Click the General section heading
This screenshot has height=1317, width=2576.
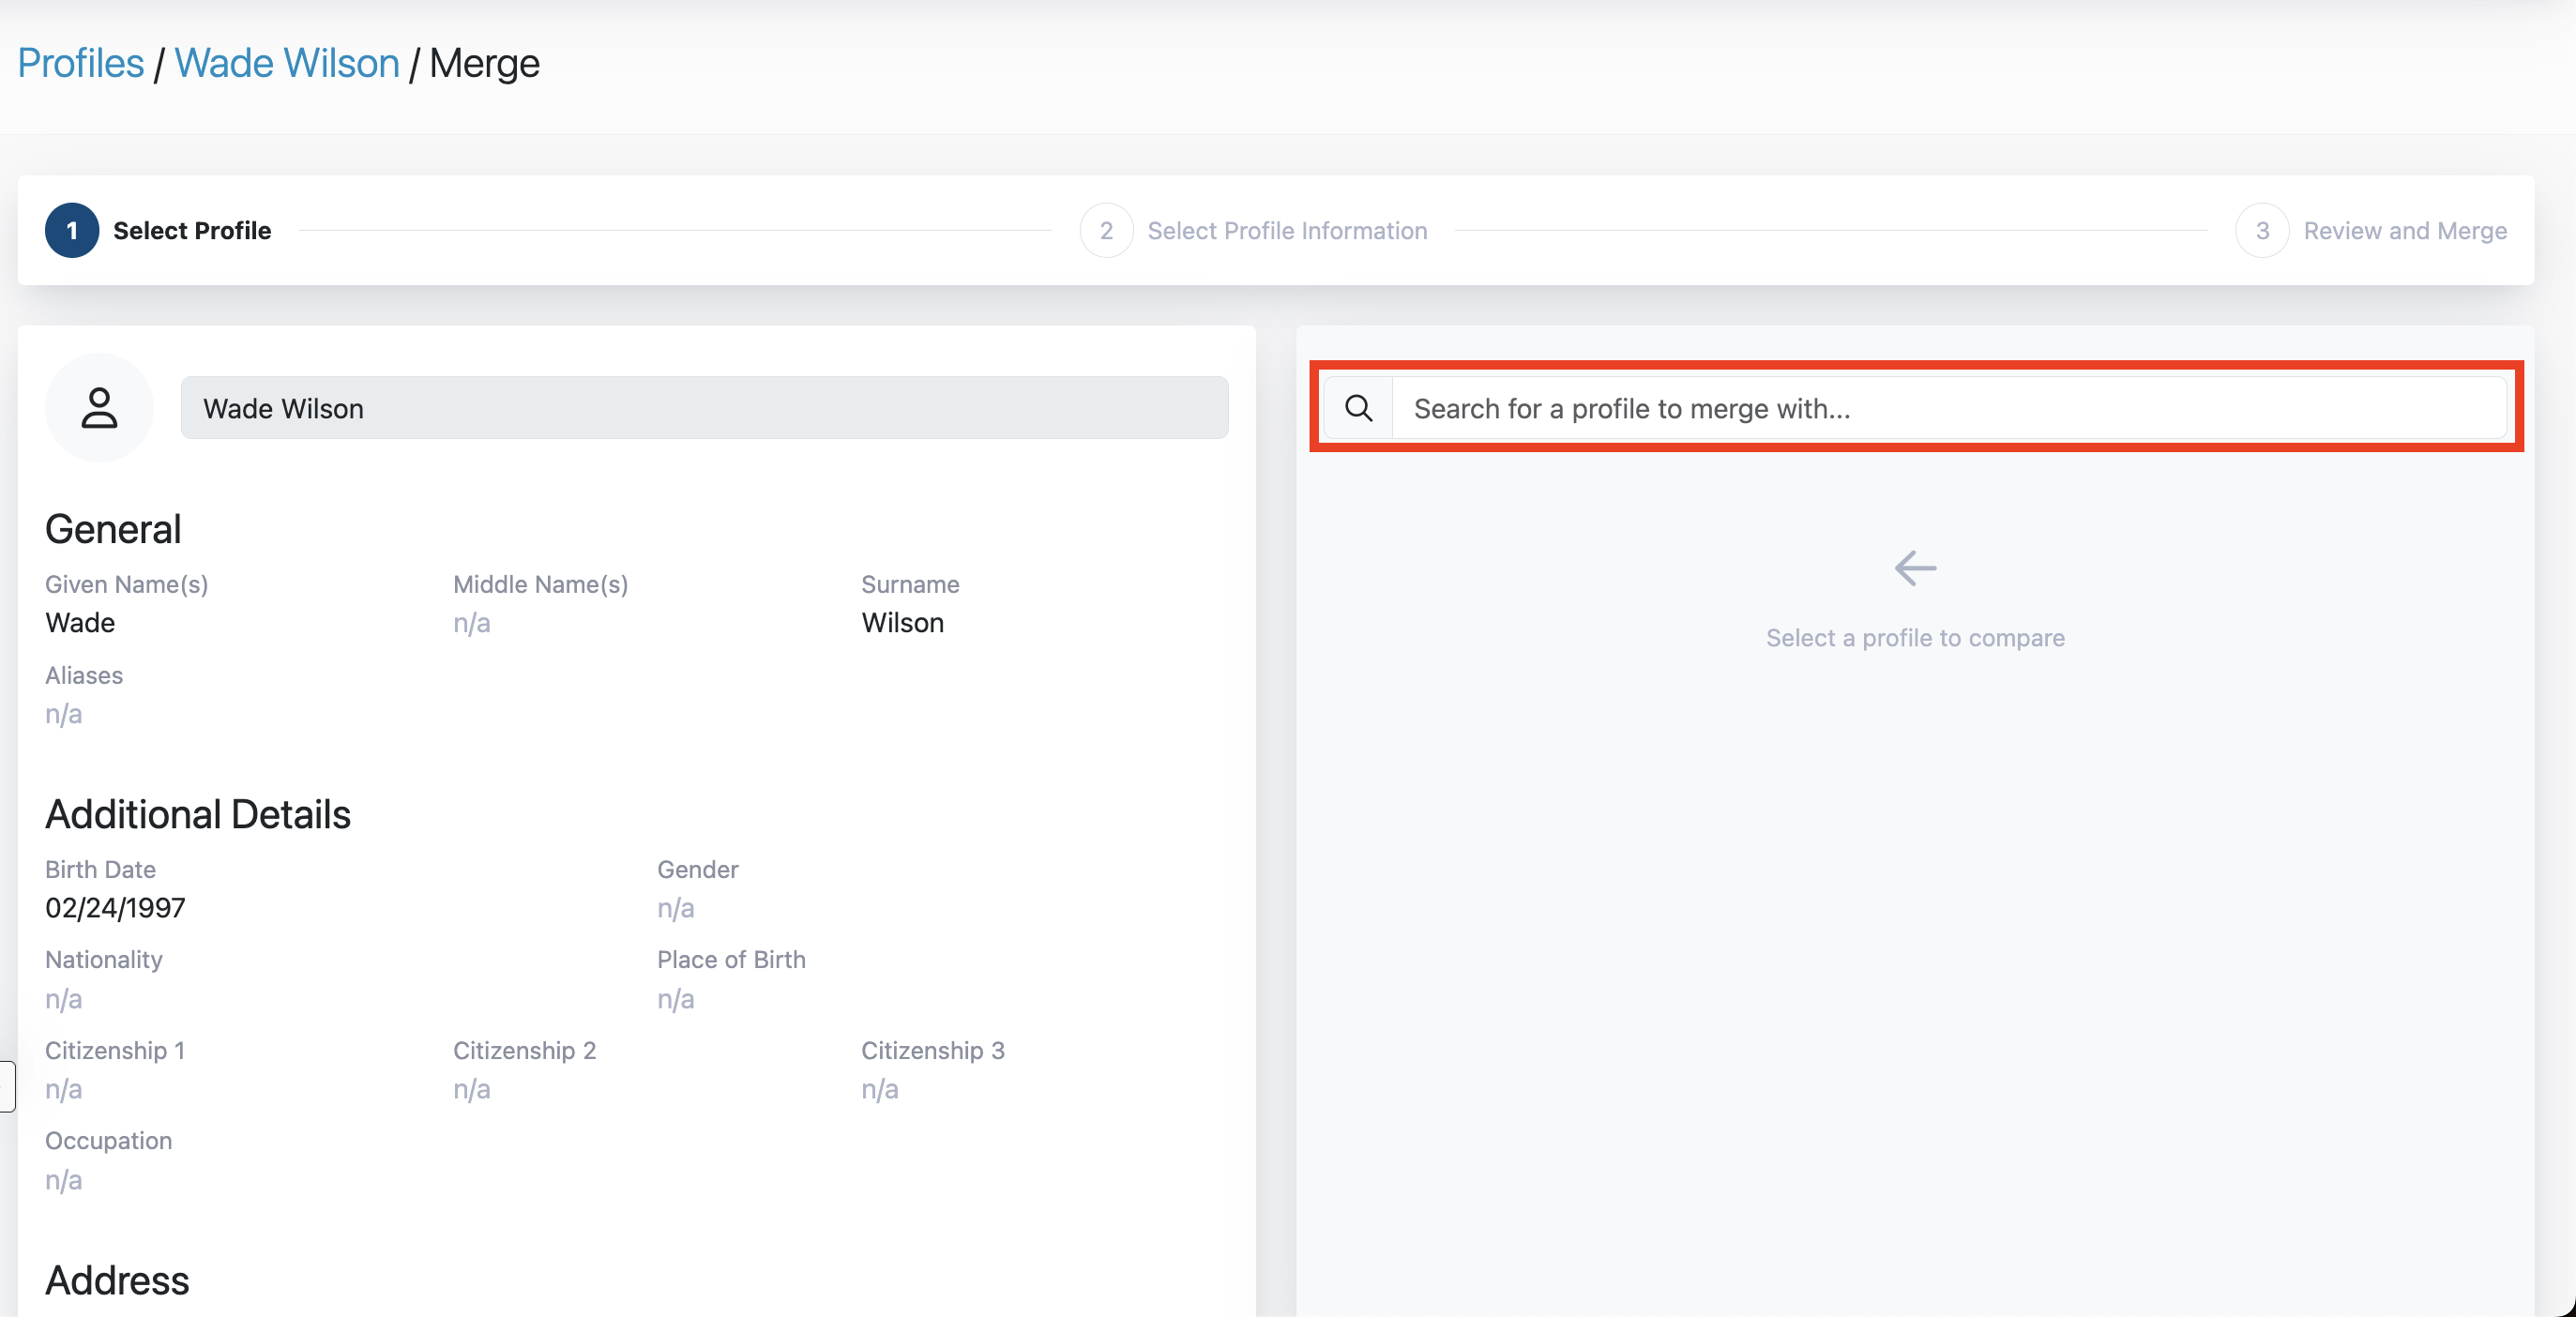point(113,529)
